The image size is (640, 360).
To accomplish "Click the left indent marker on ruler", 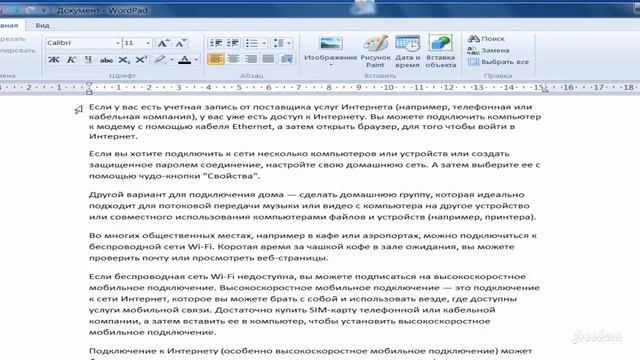I will coord(89,91).
